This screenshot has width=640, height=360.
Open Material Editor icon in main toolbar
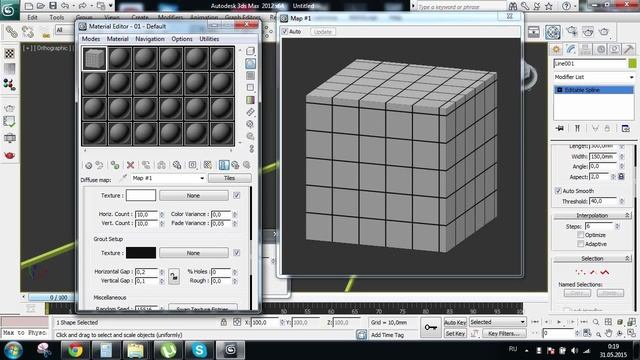(x=553, y=32)
